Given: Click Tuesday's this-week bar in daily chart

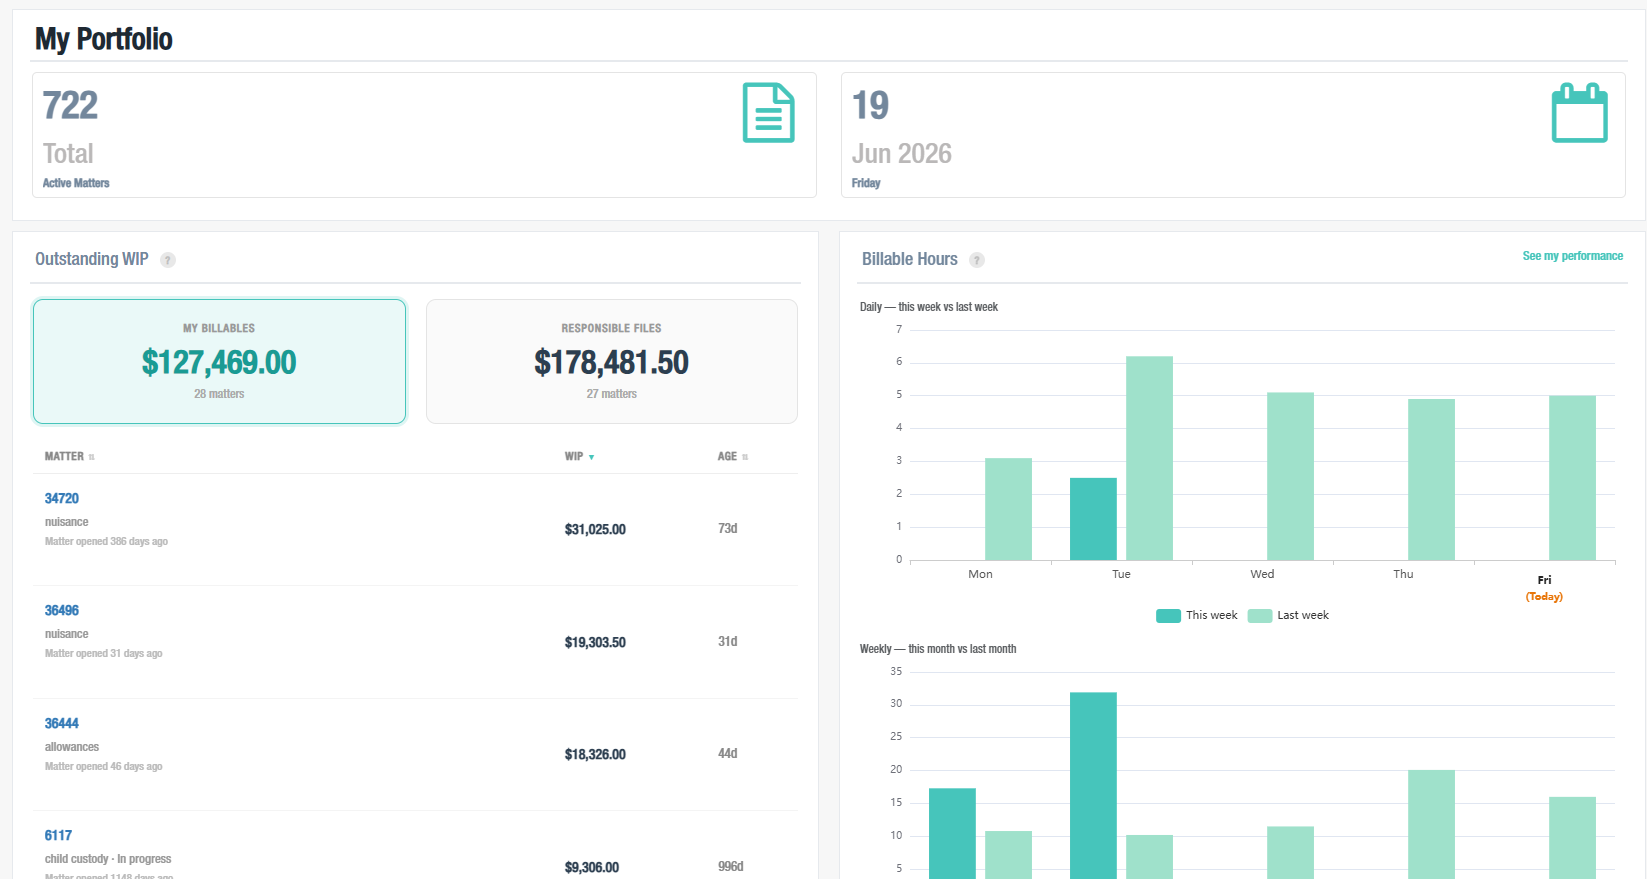Looking at the screenshot, I should [1093, 519].
